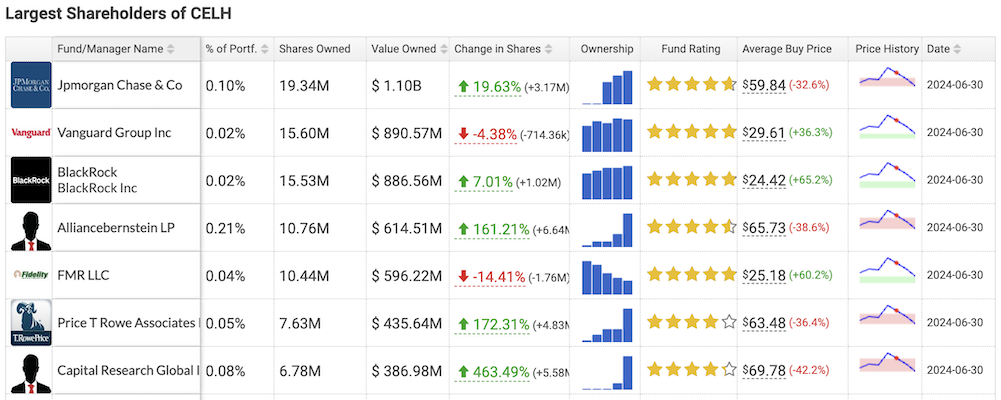Click Capital Research price history sparkline
The height and width of the screenshot is (400, 1001).
point(887,362)
